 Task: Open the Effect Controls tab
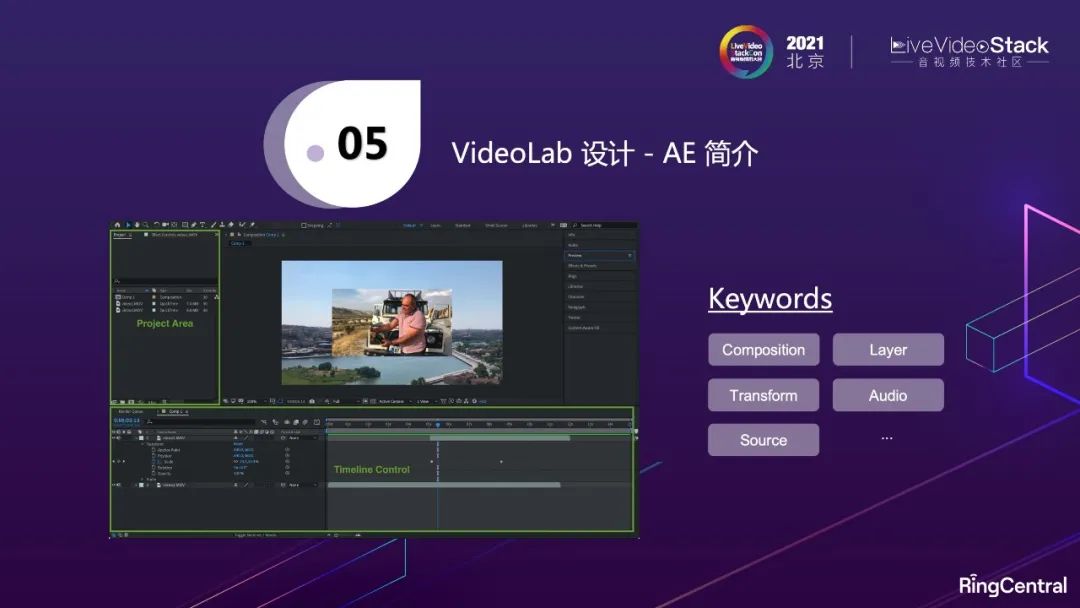tap(174, 235)
